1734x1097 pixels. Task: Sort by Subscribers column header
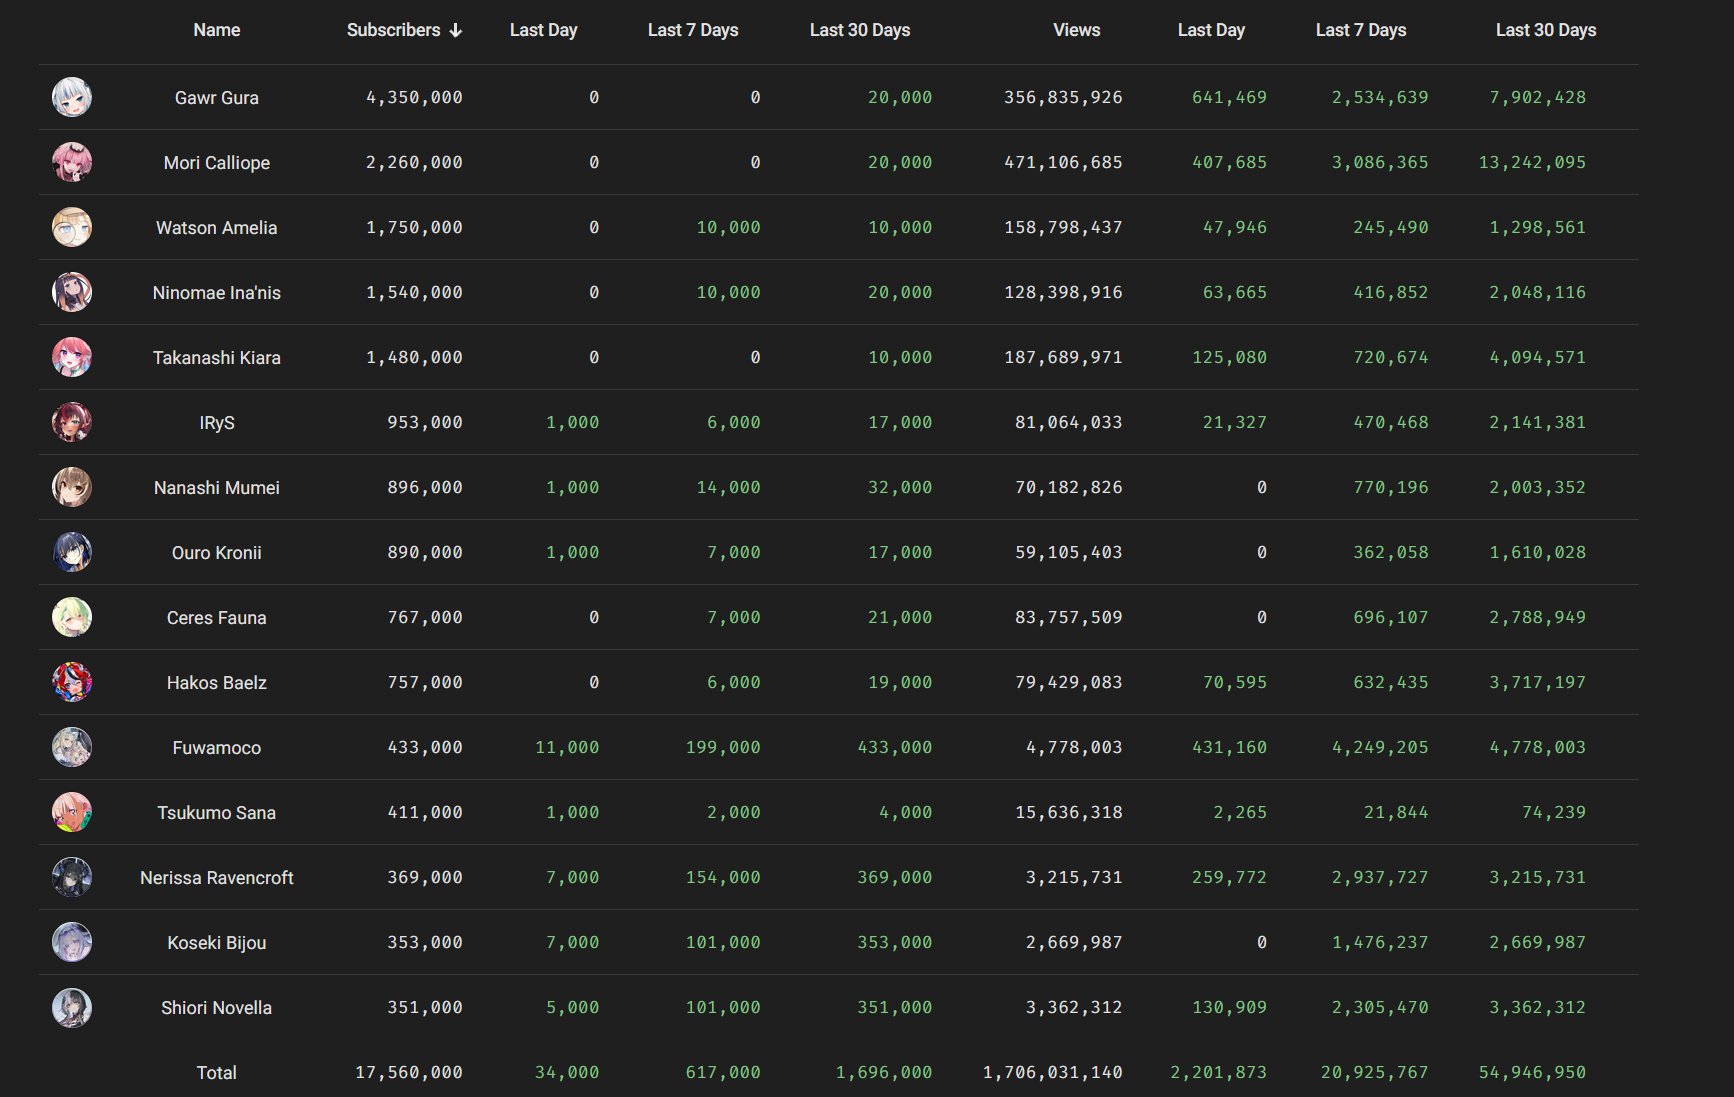click(x=394, y=30)
